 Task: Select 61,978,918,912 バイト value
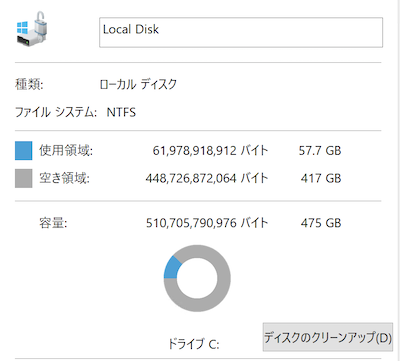pyautogui.click(x=210, y=151)
